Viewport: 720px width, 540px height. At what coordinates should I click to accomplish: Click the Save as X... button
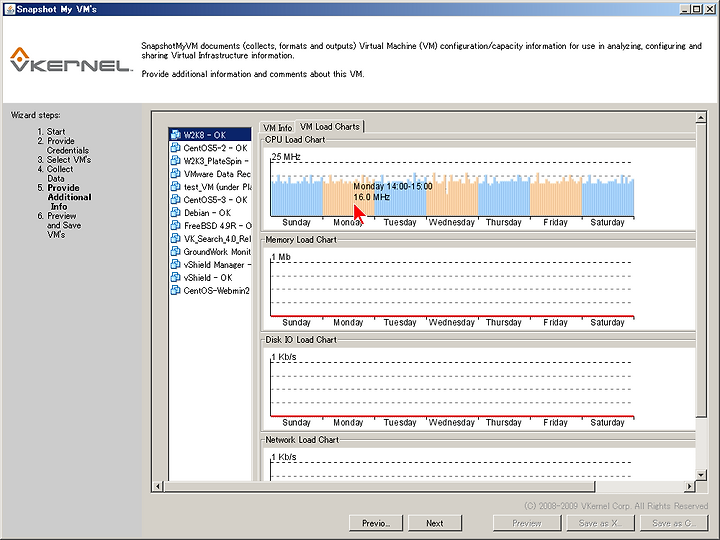(600, 523)
